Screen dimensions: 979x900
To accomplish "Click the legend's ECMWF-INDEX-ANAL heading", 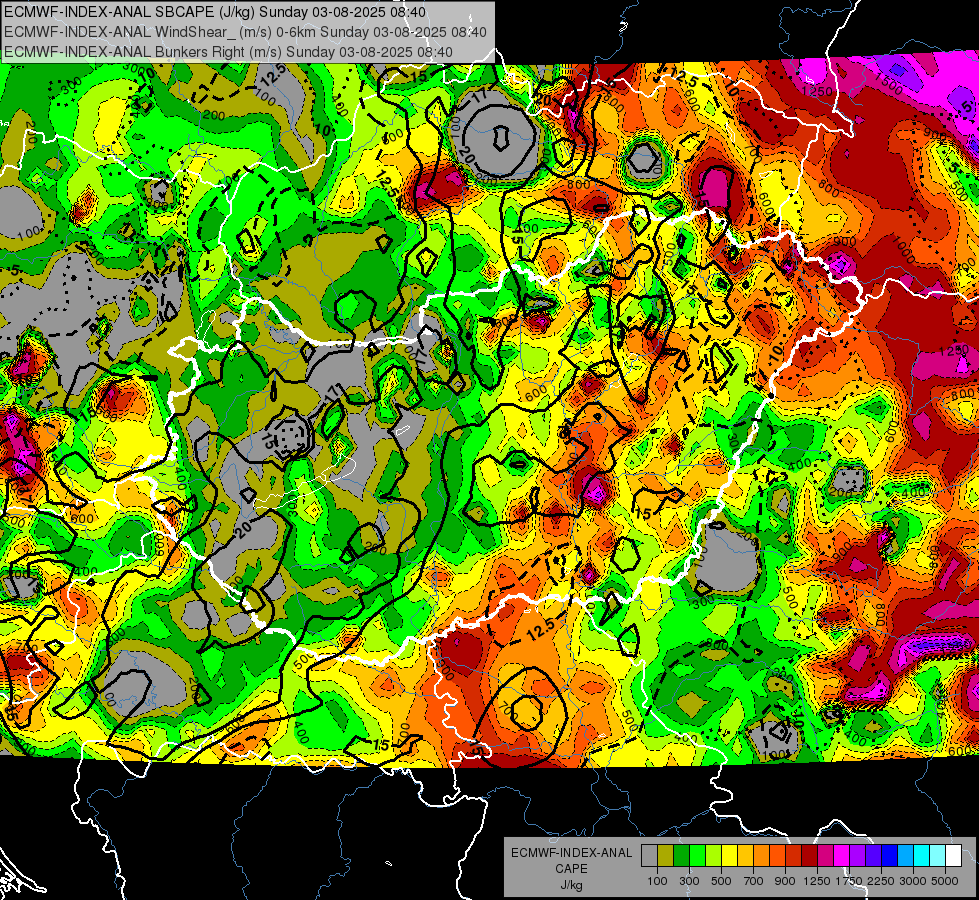I will coord(571,853).
